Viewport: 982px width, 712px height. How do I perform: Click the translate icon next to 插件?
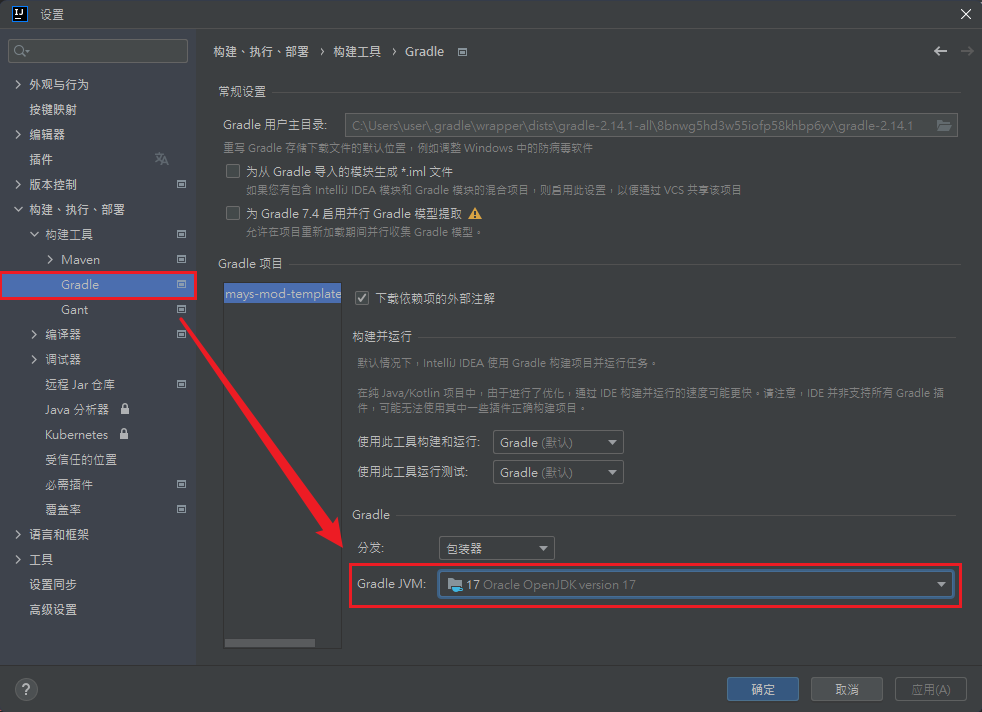[x=162, y=159]
